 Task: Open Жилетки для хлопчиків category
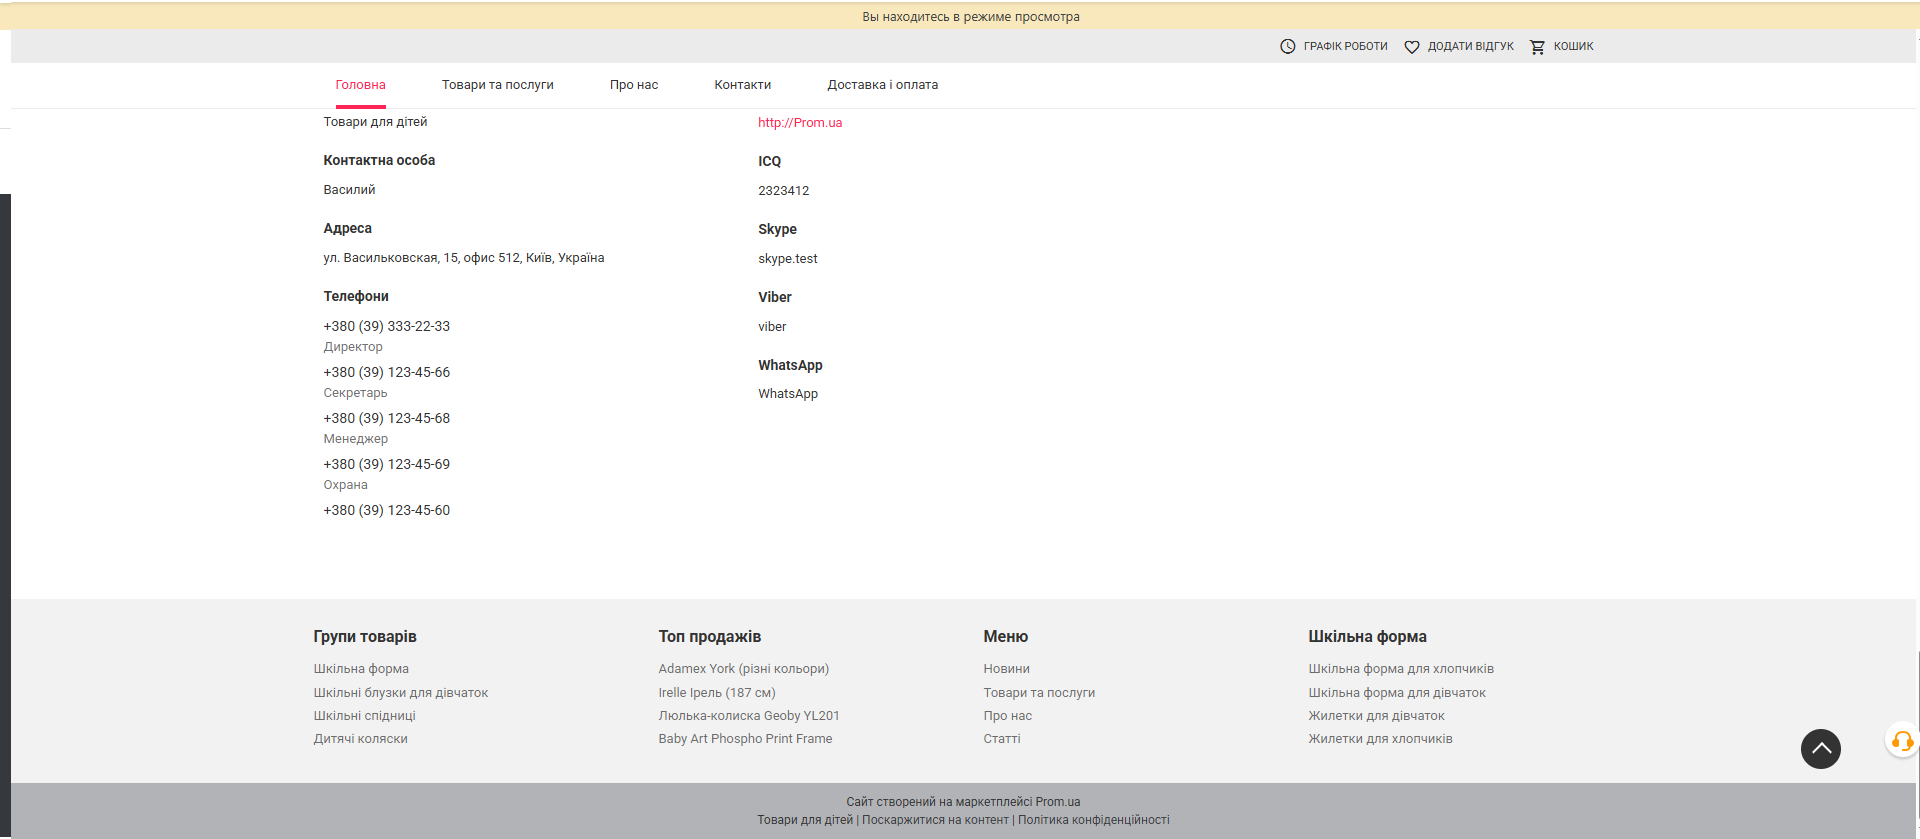1380,739
